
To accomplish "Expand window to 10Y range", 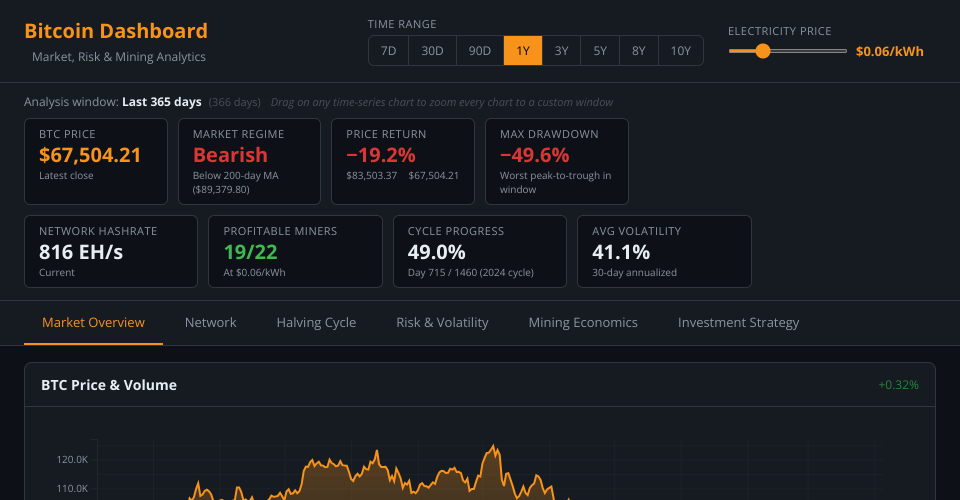I will pos(681,51).
